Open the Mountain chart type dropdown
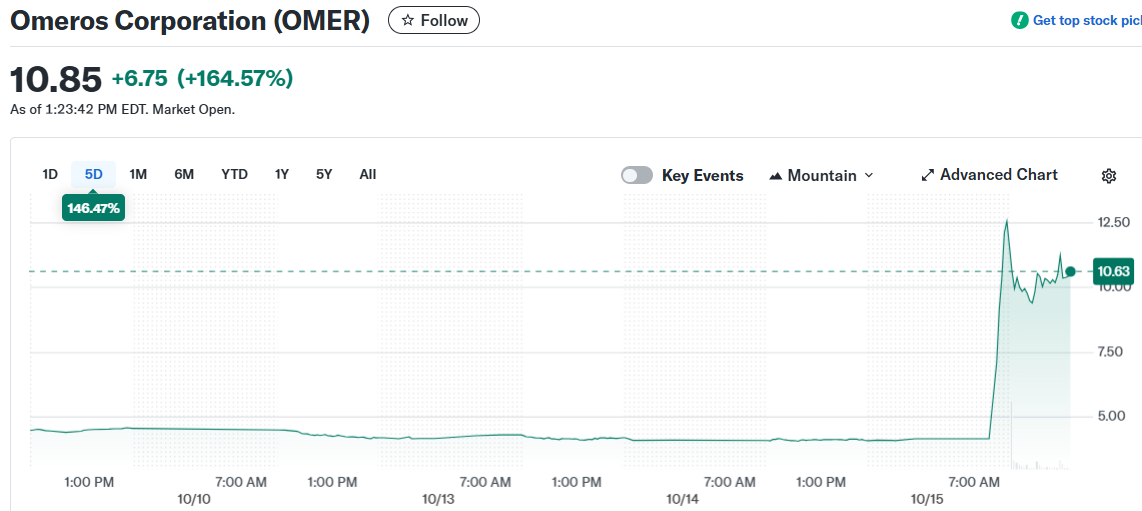The height and width of the screenshot is (511, 1142). point(822,175)
